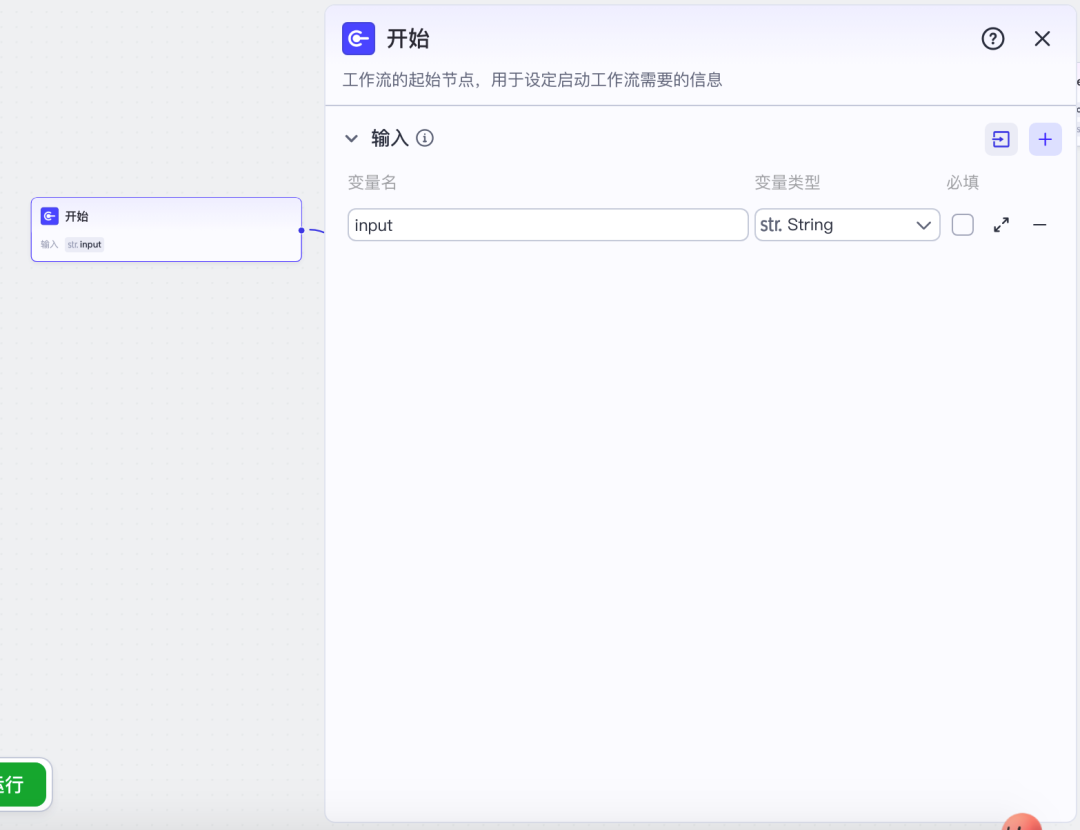Open the help icon in 开始 panel header

click(993, 39)
